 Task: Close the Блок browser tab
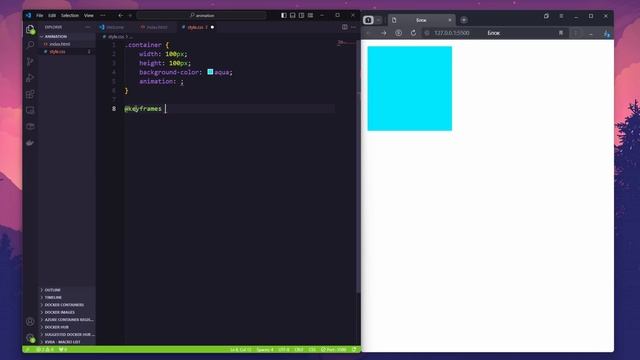pyautogui.click(x=450, y=20)
